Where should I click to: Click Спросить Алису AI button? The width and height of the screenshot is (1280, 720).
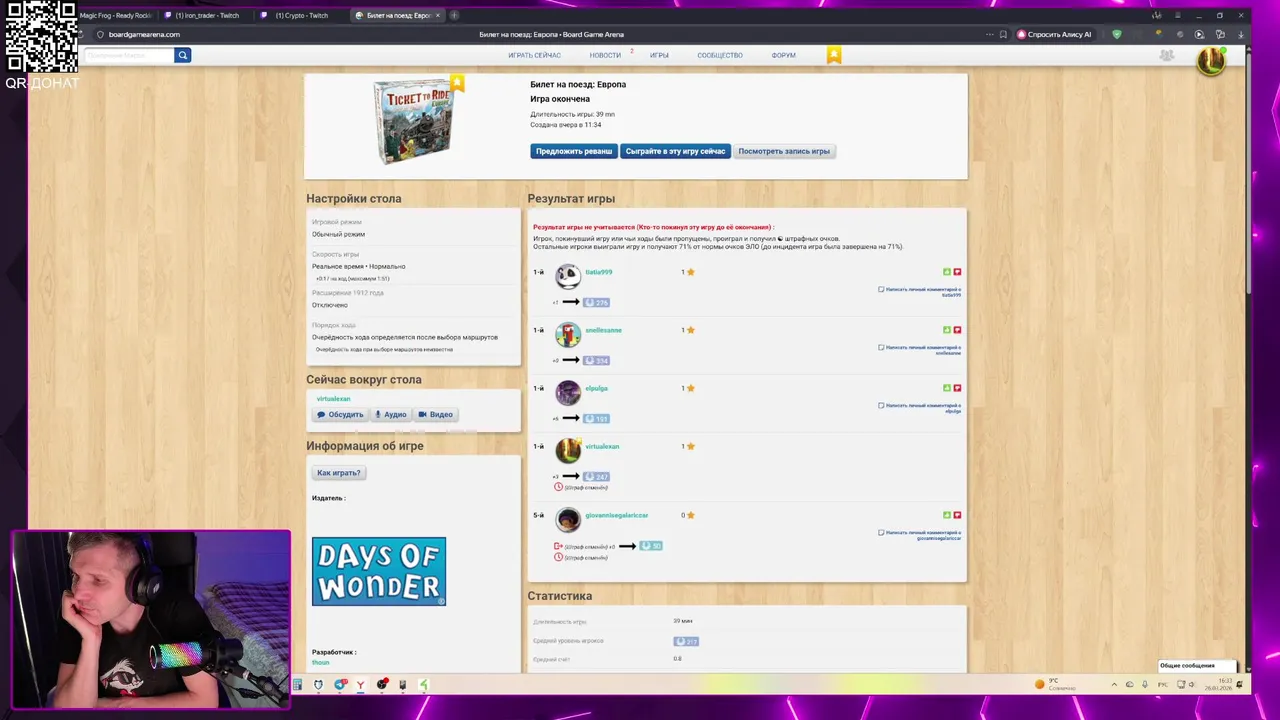tap(1054, 34)
